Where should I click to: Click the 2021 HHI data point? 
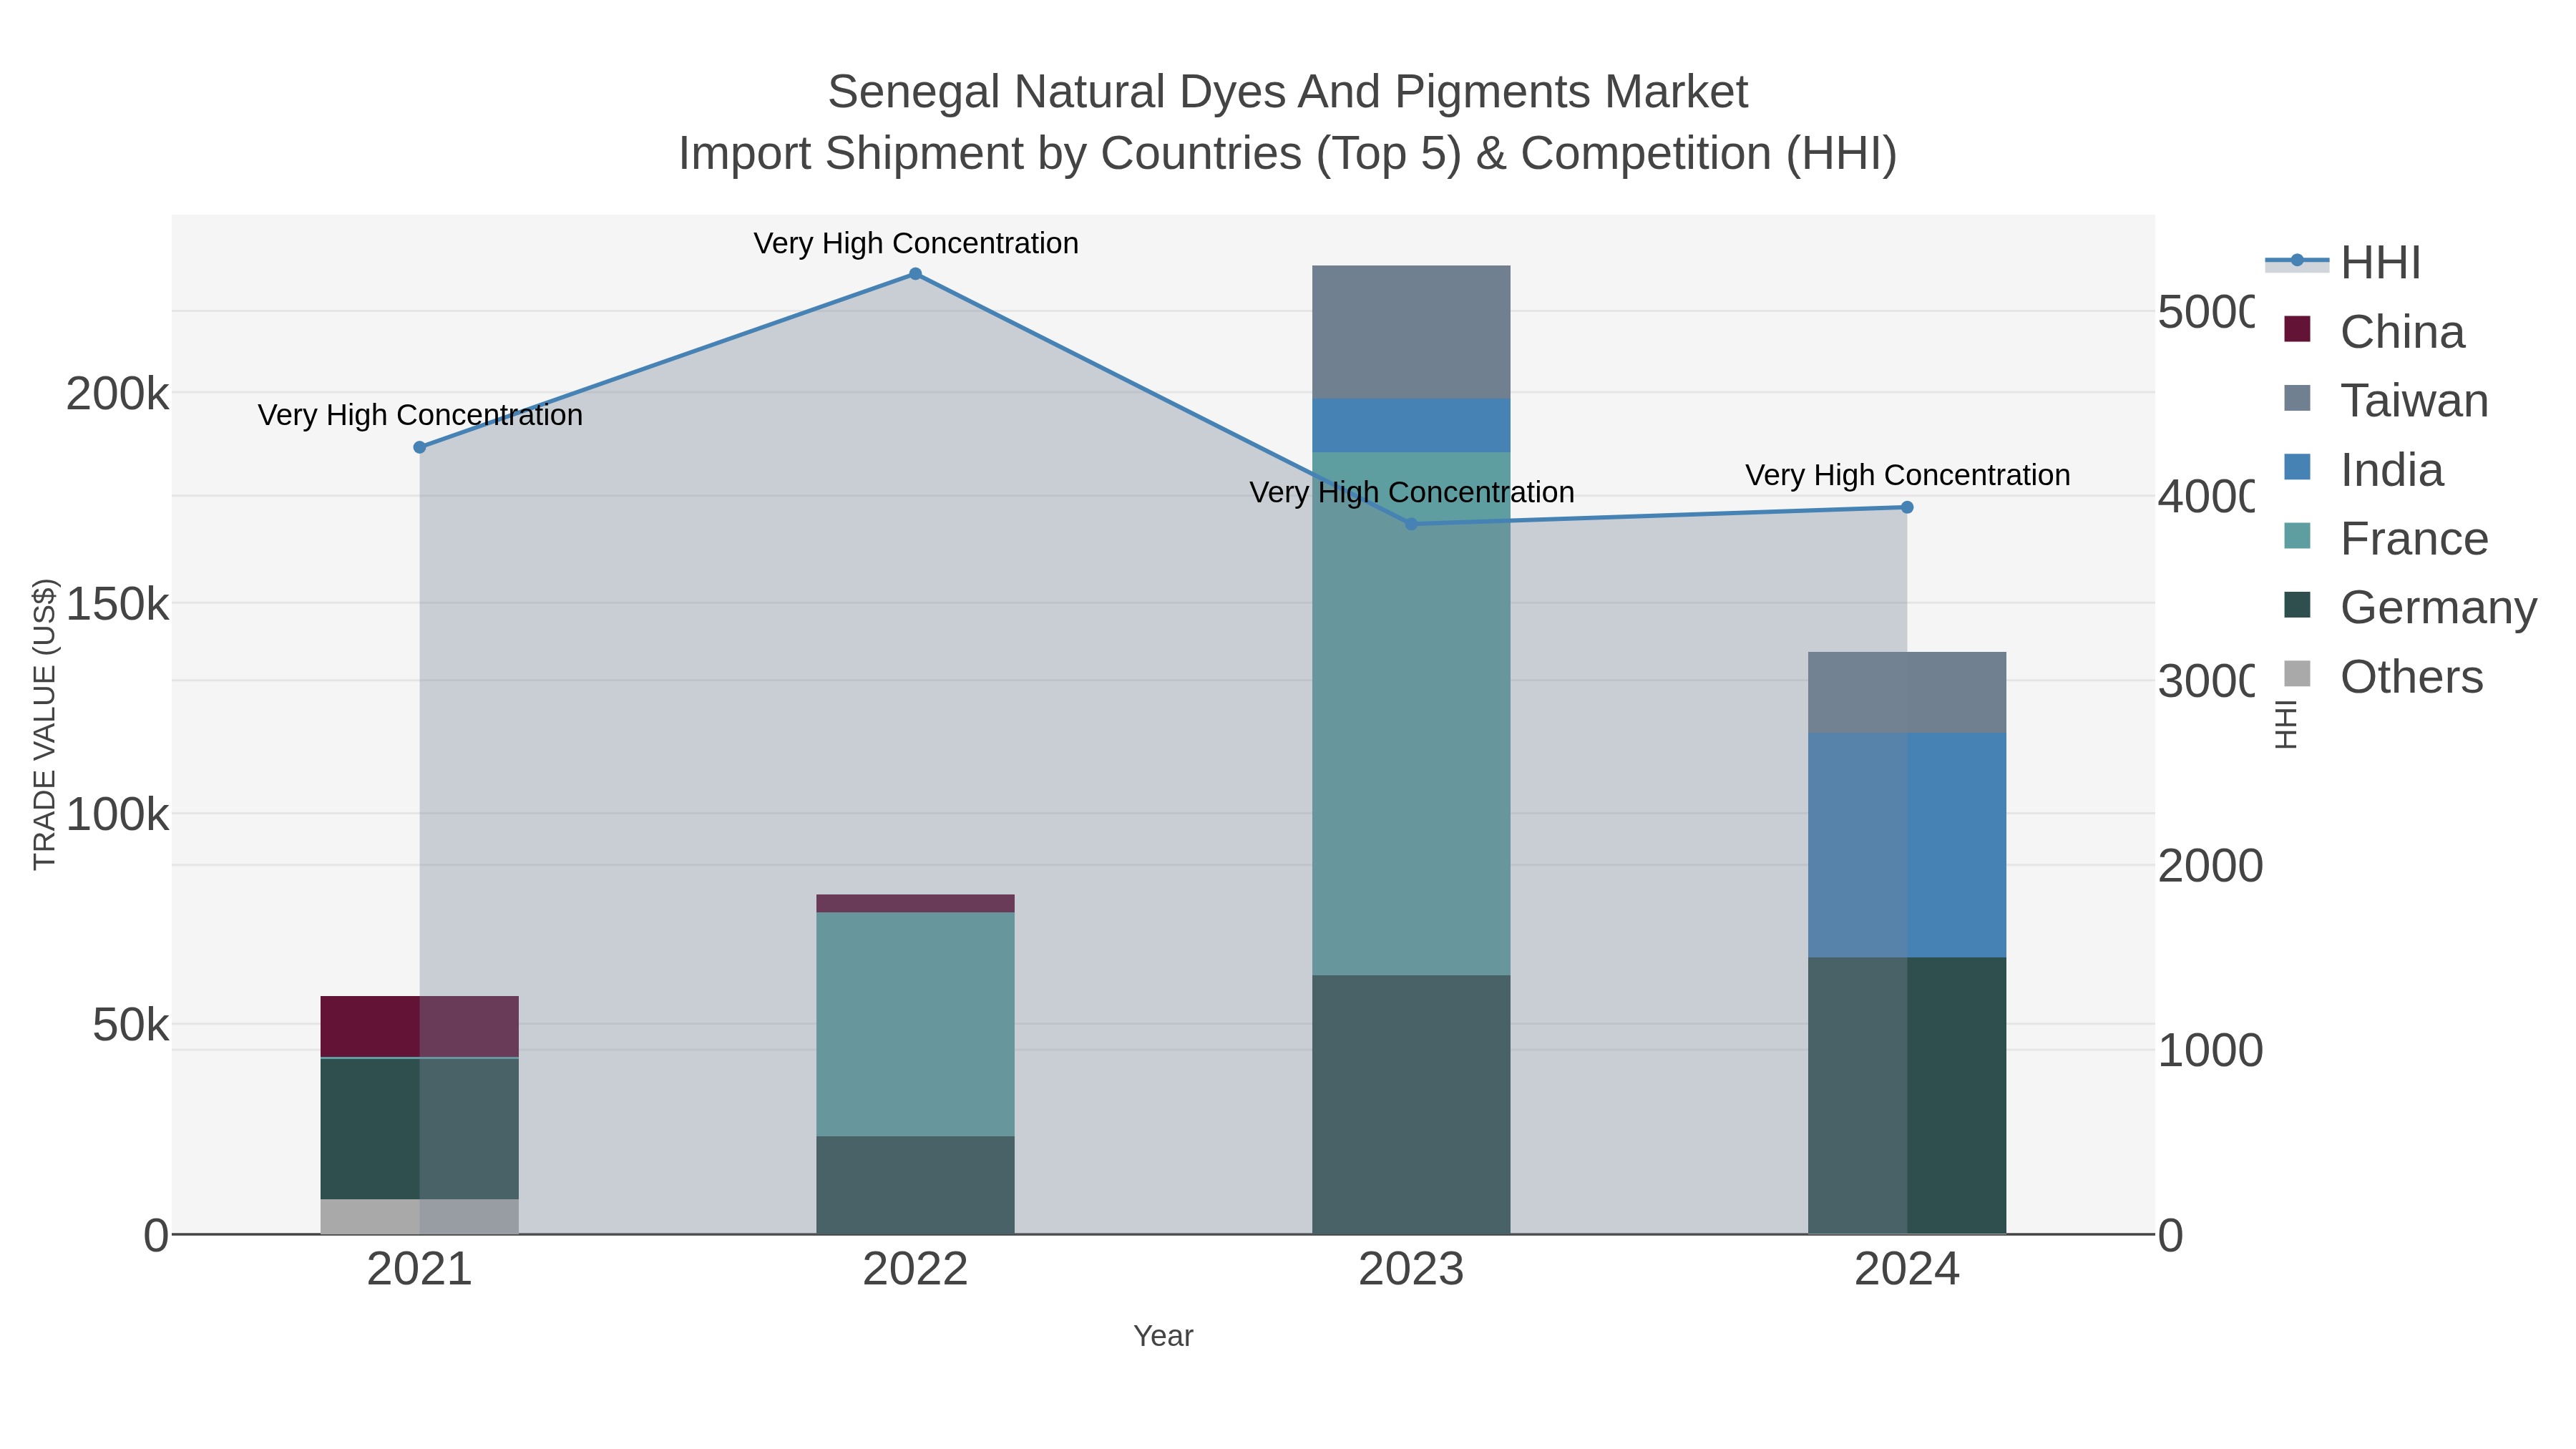click(420, 447)
